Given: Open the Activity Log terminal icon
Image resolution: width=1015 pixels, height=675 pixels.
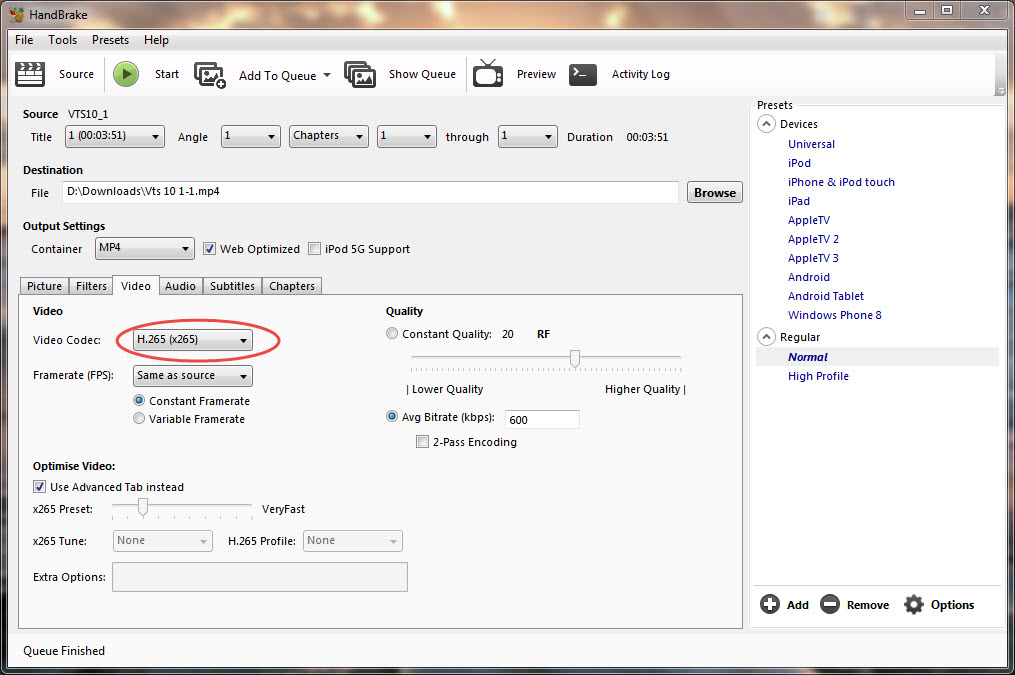Looking at the screenshot, I should point(583,74).
